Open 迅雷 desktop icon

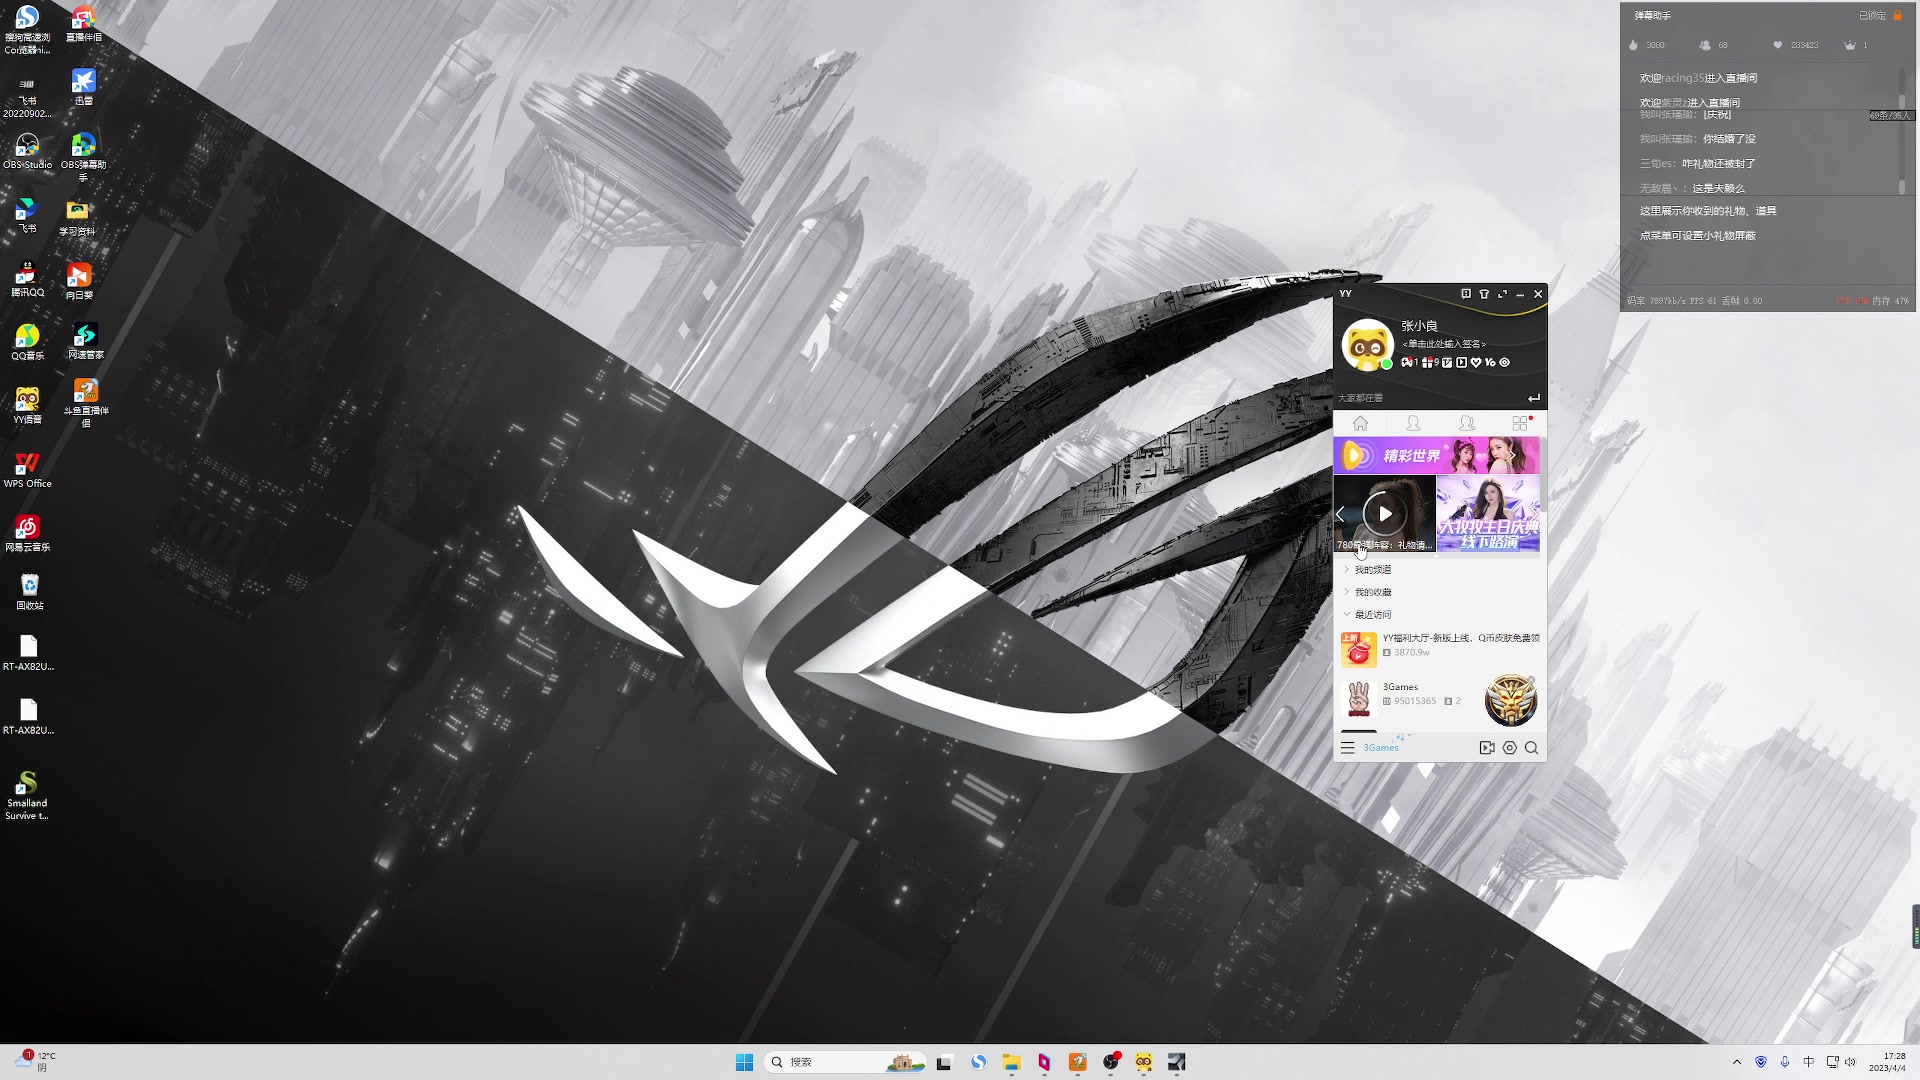tap(84, 87)
